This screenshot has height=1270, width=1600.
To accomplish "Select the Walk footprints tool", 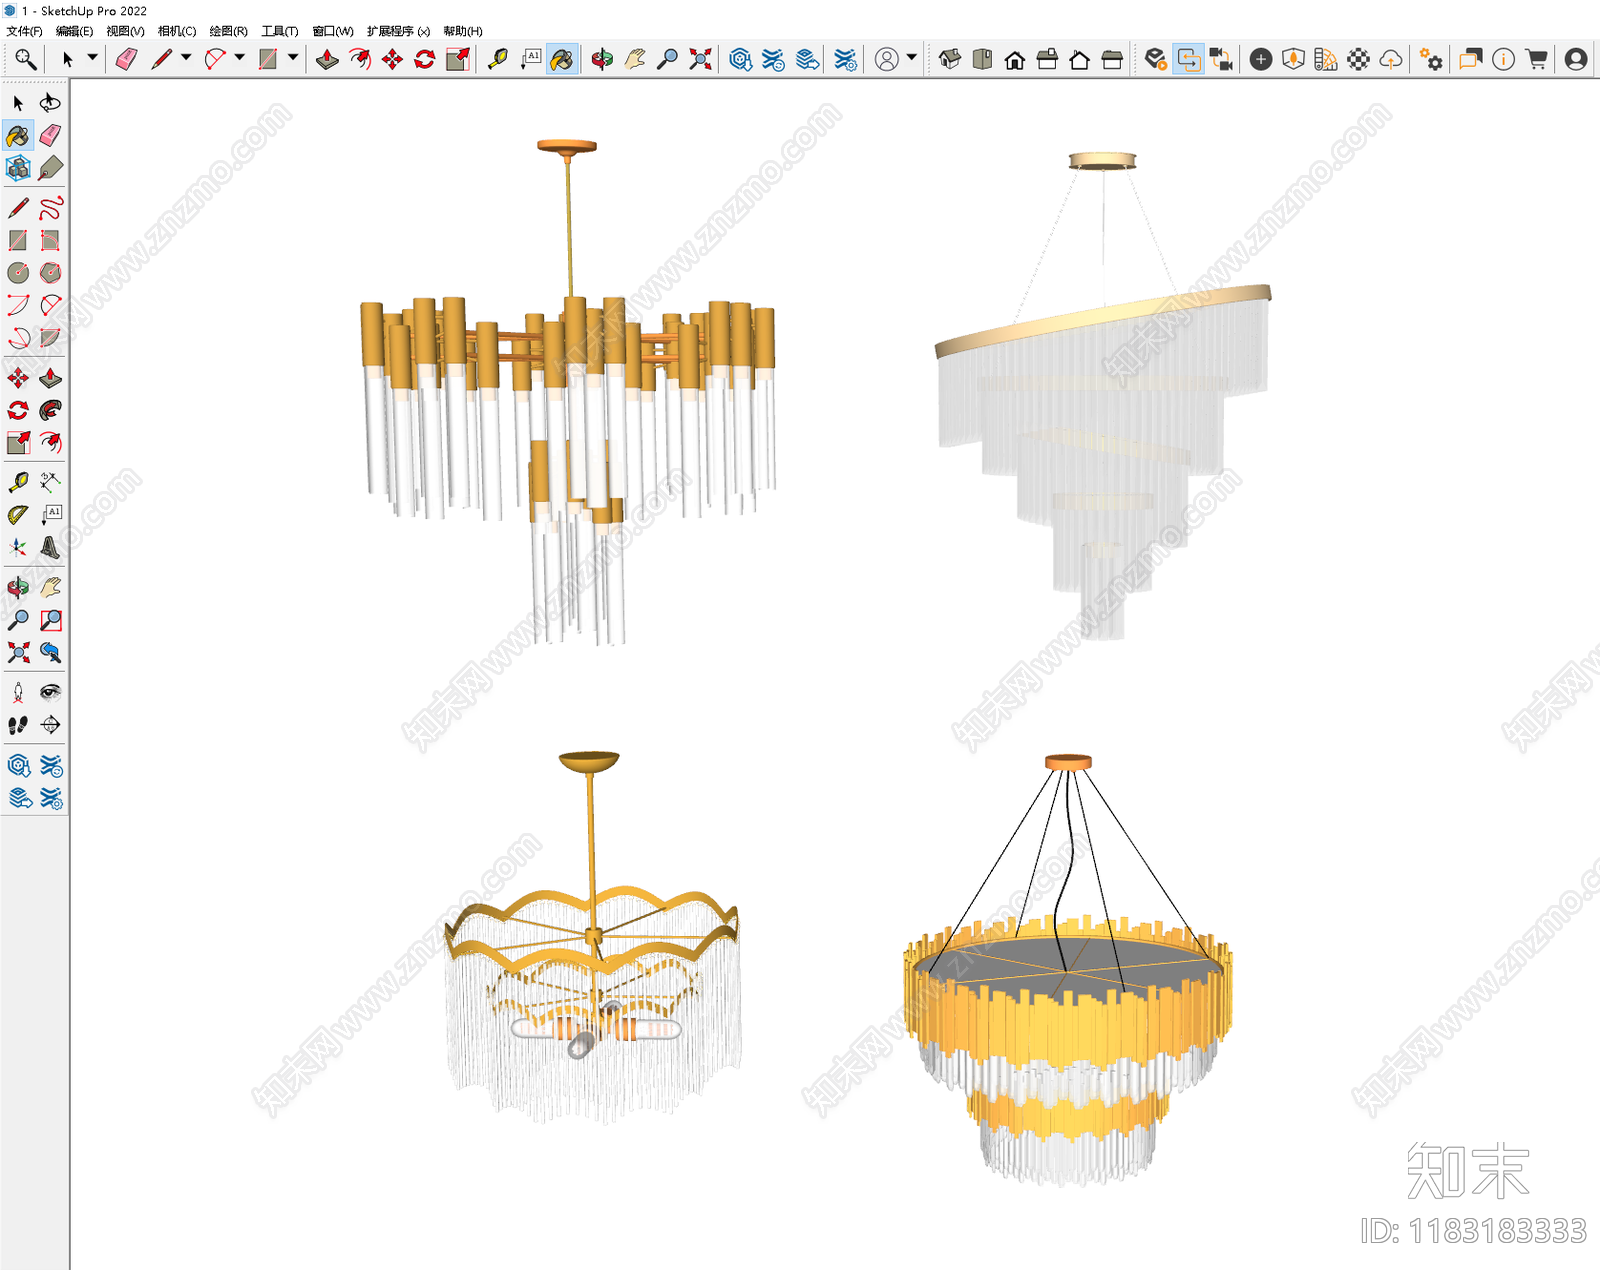I will pyautogui.click(x=18, y=725).
